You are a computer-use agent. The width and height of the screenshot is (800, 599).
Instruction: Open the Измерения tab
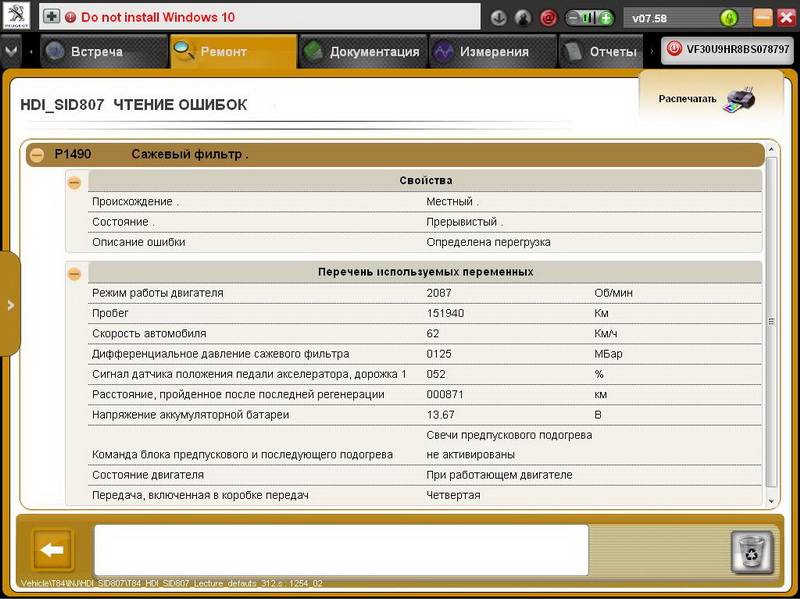point(481,52)
